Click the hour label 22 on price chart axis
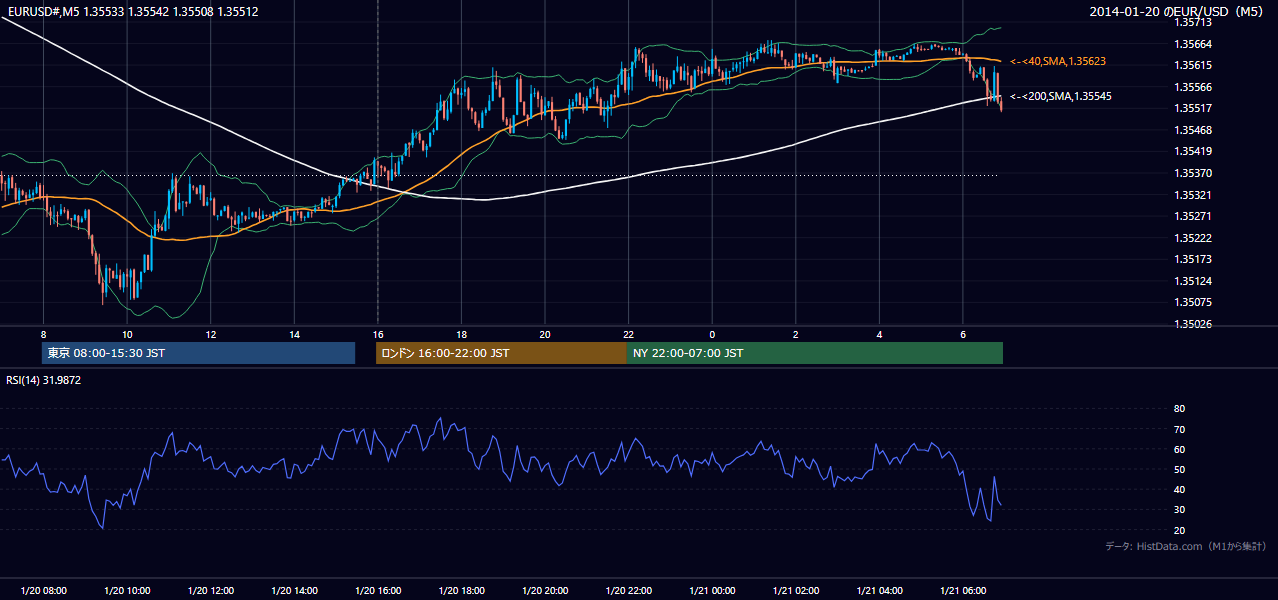 click(628, 334)
